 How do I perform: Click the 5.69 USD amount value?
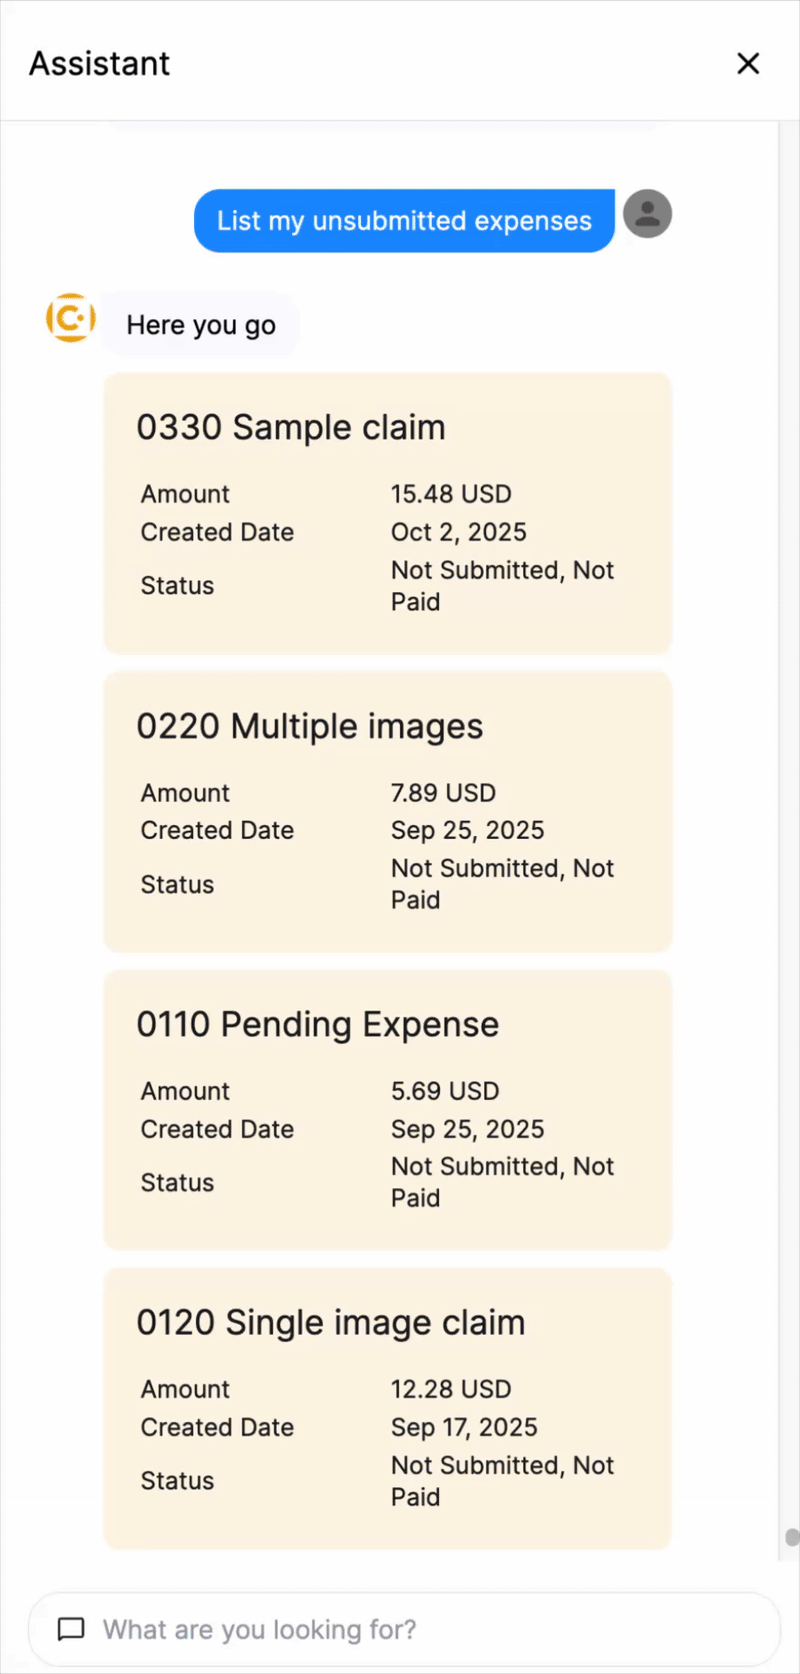[445, 1091]
